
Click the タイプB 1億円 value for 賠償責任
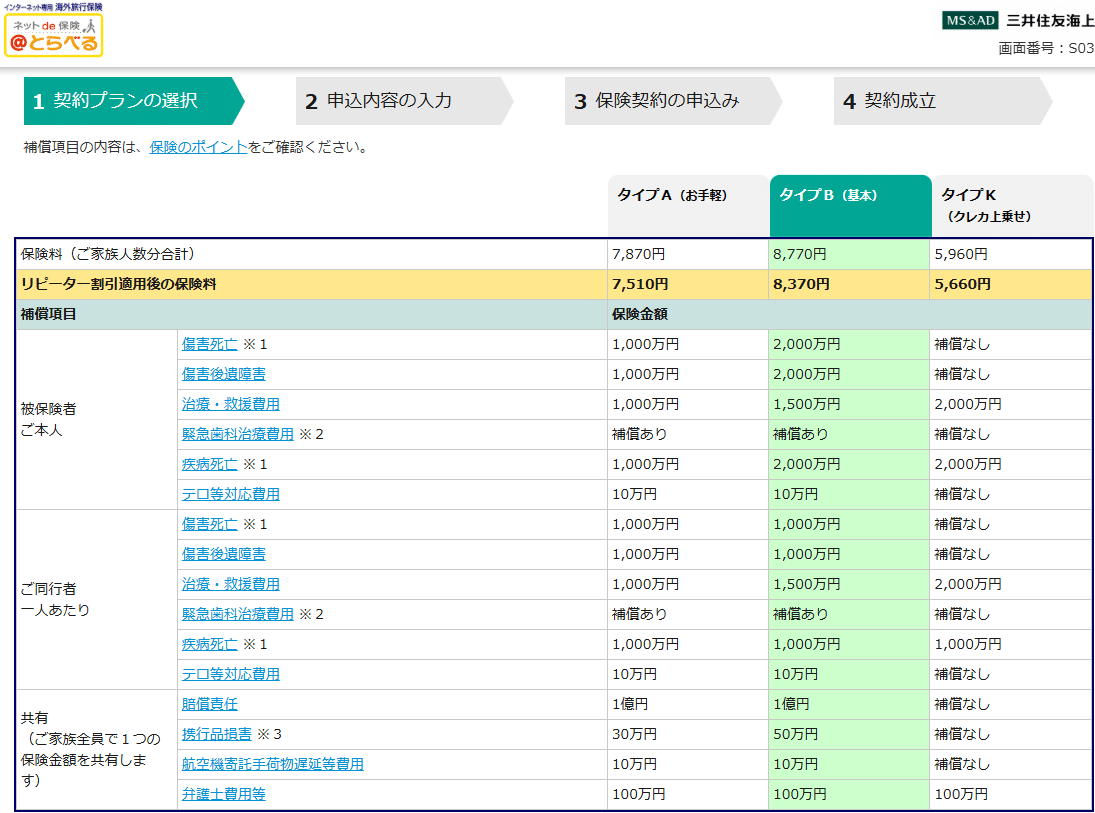791,705
